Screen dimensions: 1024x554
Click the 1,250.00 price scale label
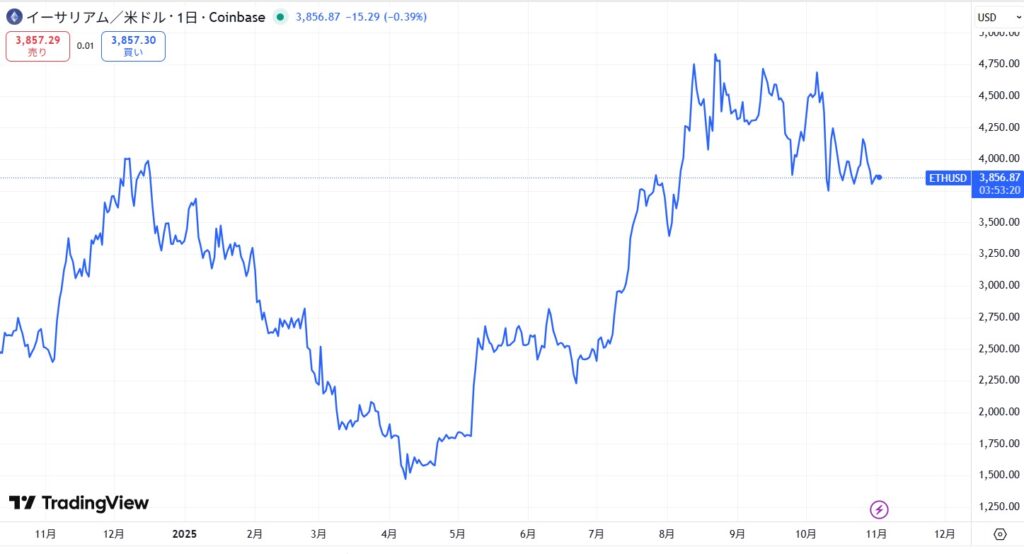tap(997, 506)
